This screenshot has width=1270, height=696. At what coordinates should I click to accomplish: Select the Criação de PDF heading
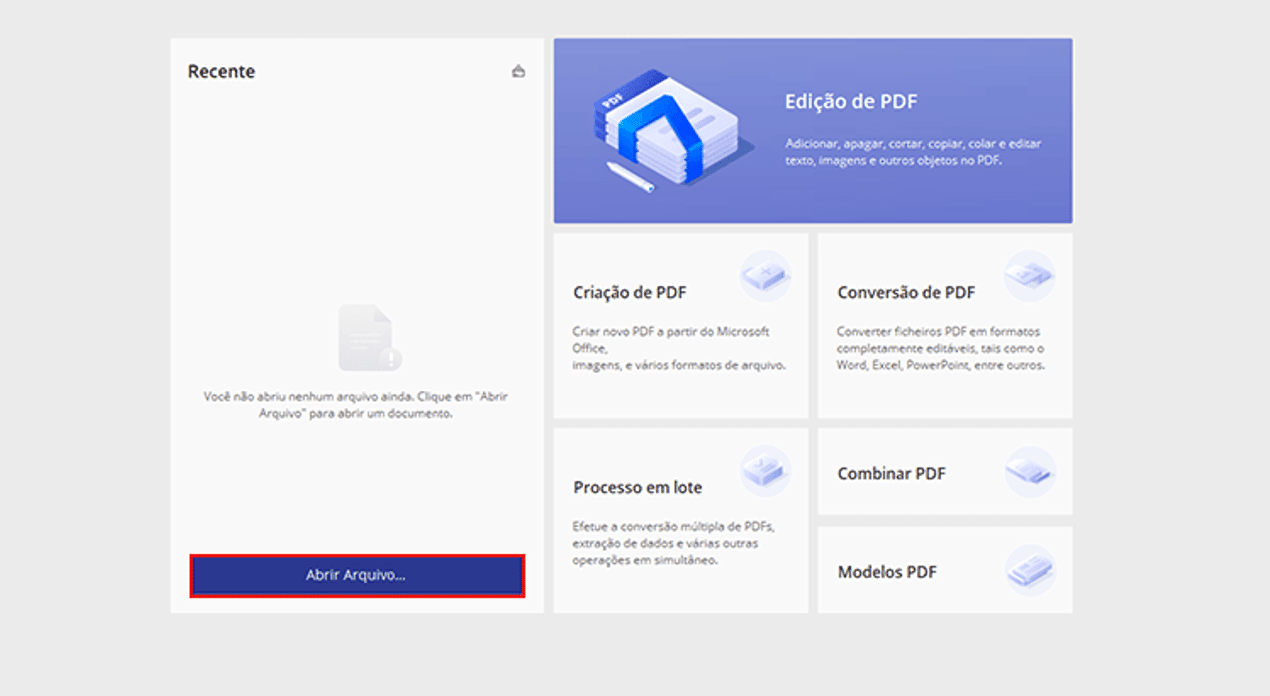tap(630, 293)
